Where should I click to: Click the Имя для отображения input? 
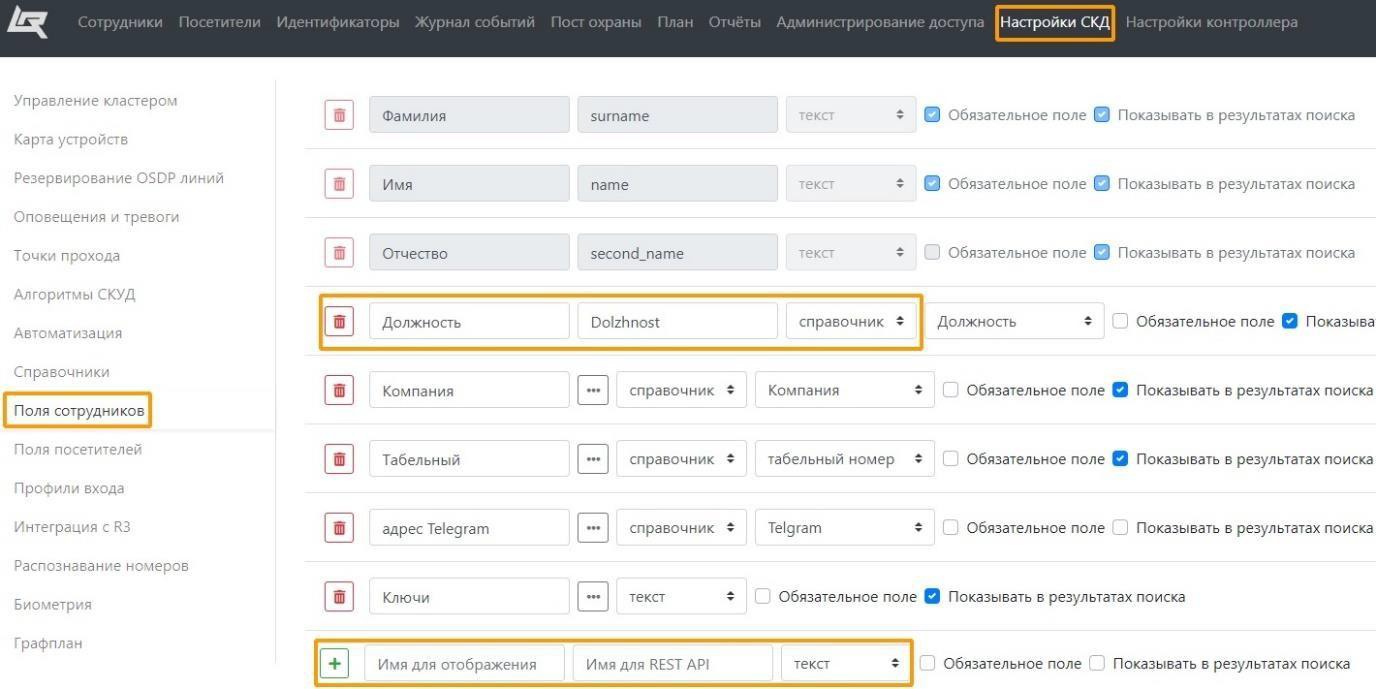(x=464, y=664)
